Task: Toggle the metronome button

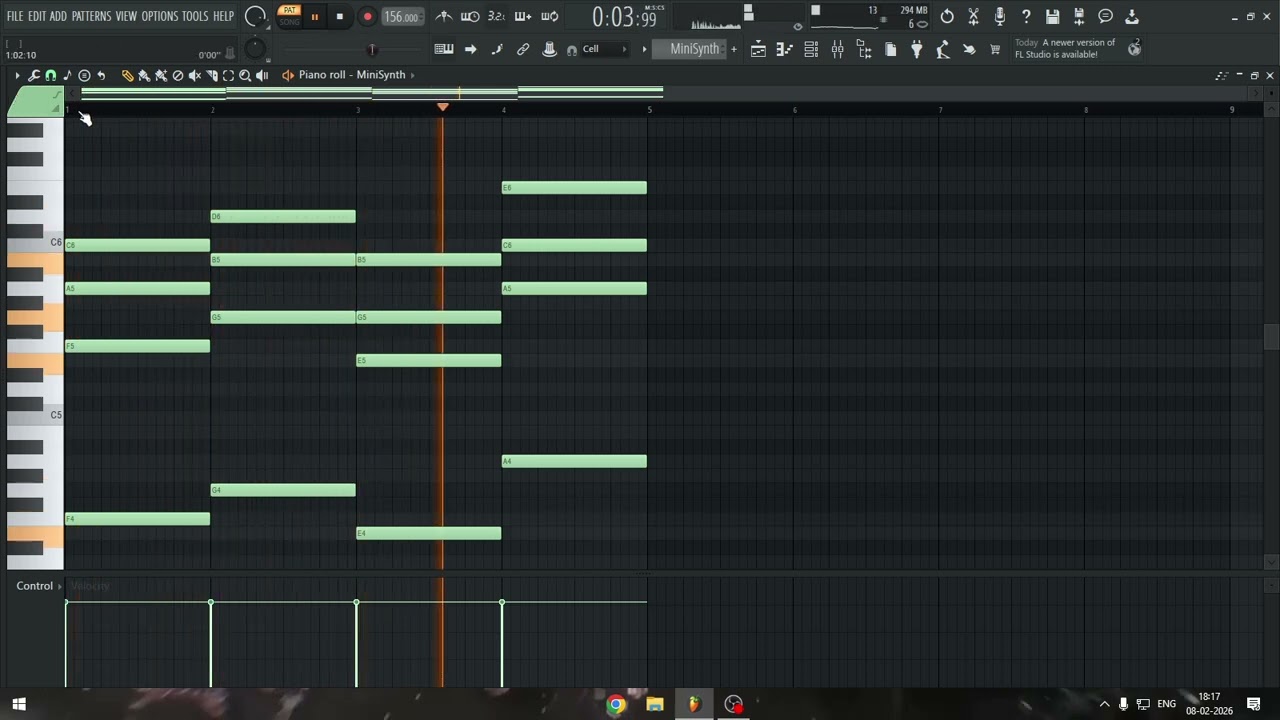Action: click(444, 16)
